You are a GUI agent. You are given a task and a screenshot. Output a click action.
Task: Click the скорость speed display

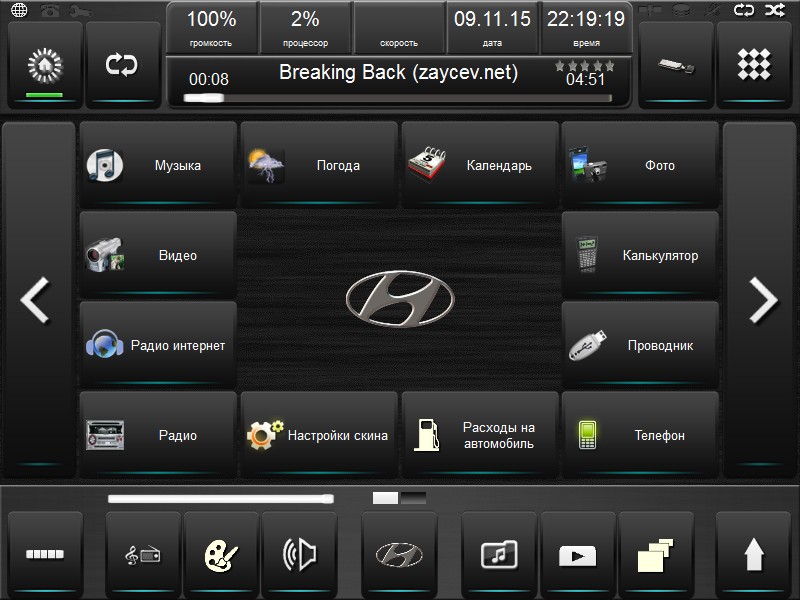click(x=398, y=28)
